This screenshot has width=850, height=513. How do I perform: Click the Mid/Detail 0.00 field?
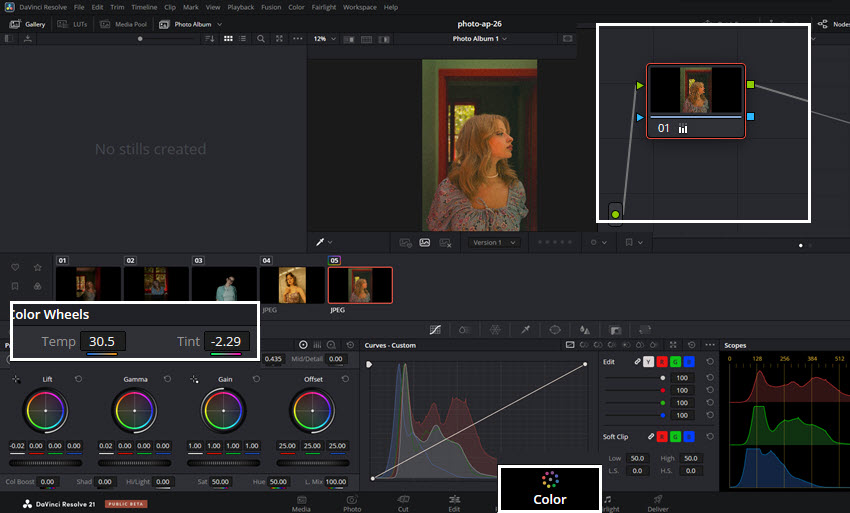click(336, 359)
